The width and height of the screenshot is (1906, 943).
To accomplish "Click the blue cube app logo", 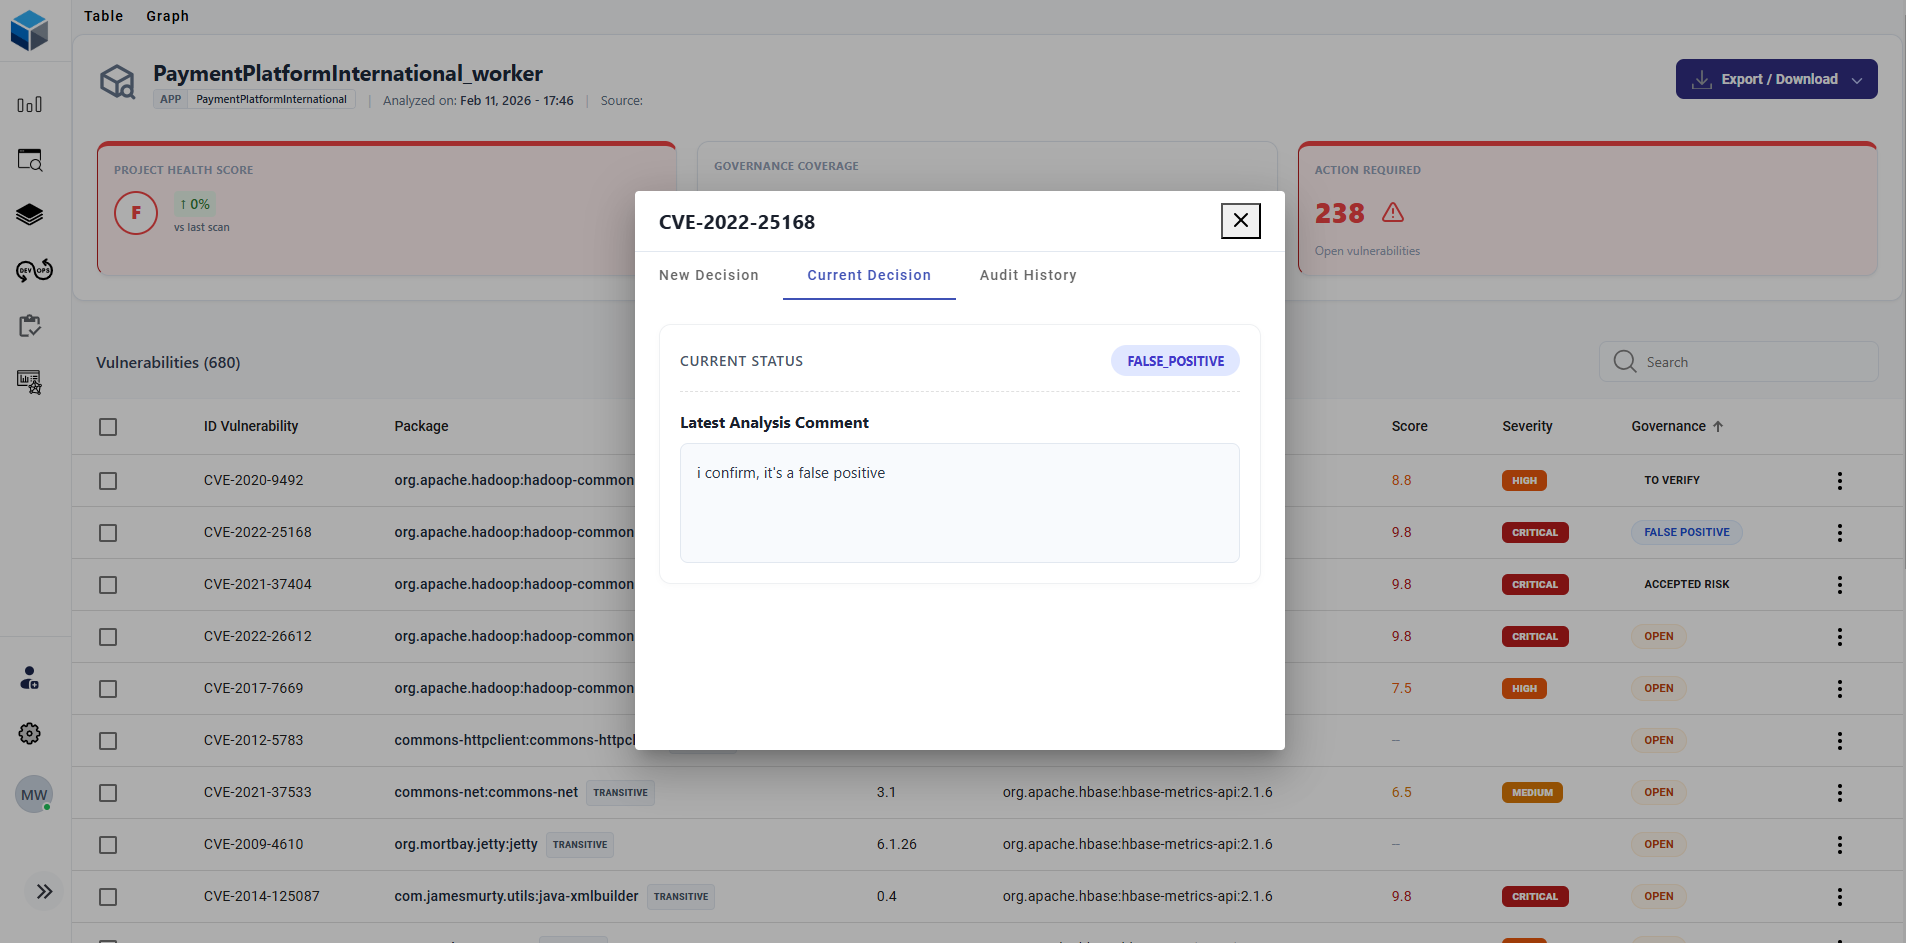I will [30, 30].
